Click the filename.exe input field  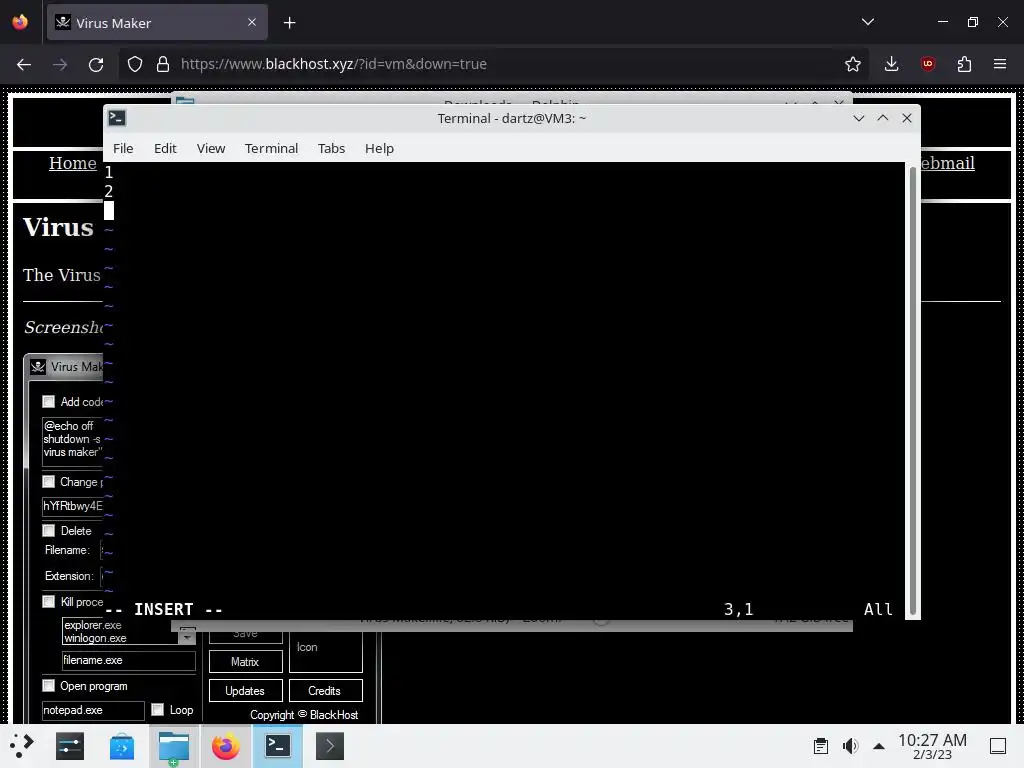click(x=129, y=660)
